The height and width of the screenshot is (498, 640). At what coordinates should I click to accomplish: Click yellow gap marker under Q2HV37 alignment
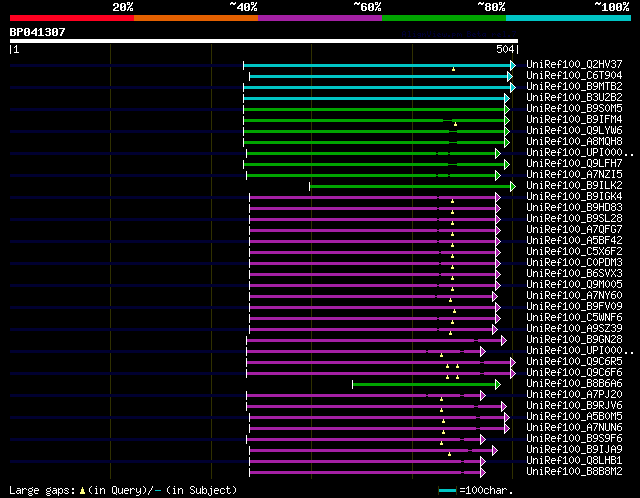[x=453, y=69]
